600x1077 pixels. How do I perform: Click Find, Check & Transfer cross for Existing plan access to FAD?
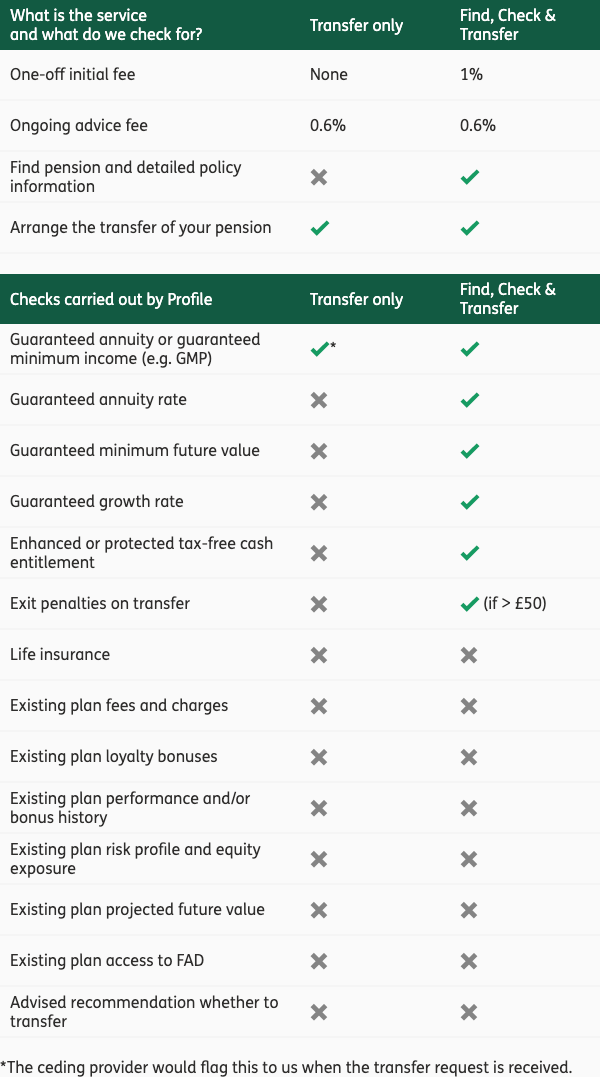(469, 960)
